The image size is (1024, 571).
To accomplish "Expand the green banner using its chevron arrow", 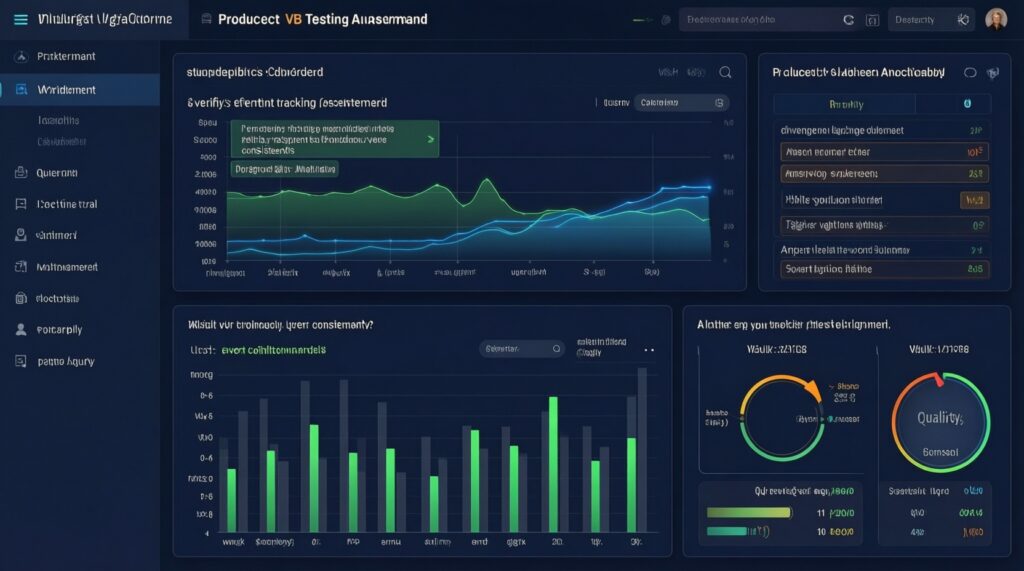I will [x=431, y=140].
